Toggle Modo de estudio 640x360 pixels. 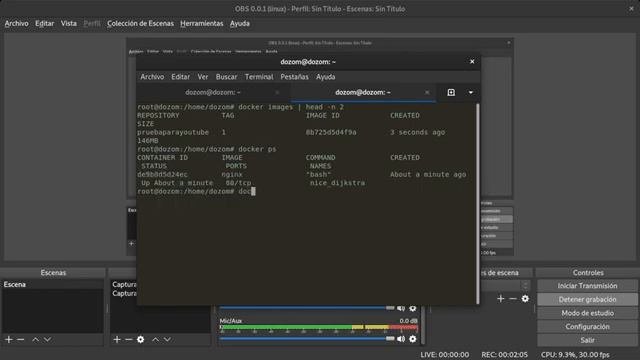point(587,313)
